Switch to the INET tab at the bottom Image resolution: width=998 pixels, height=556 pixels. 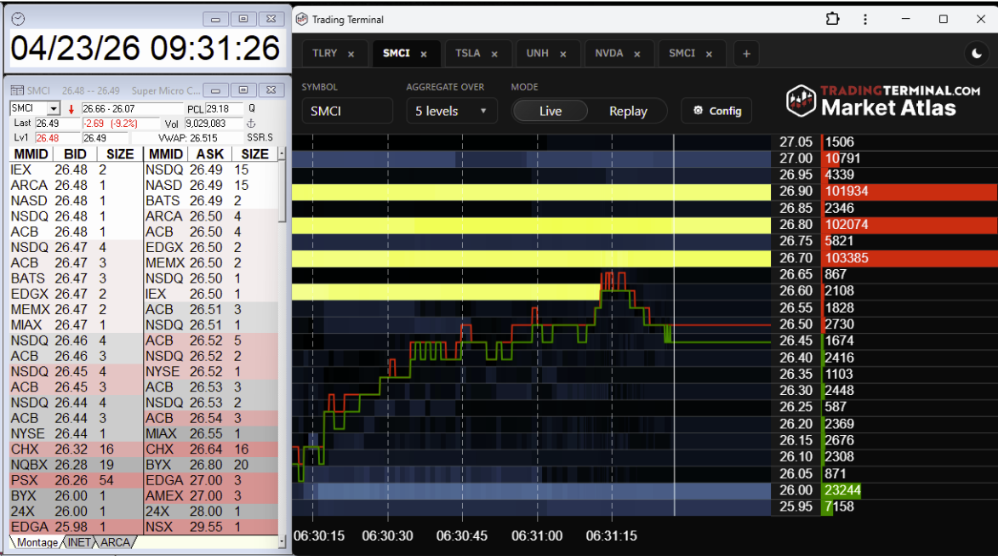(x=79, y=543)
